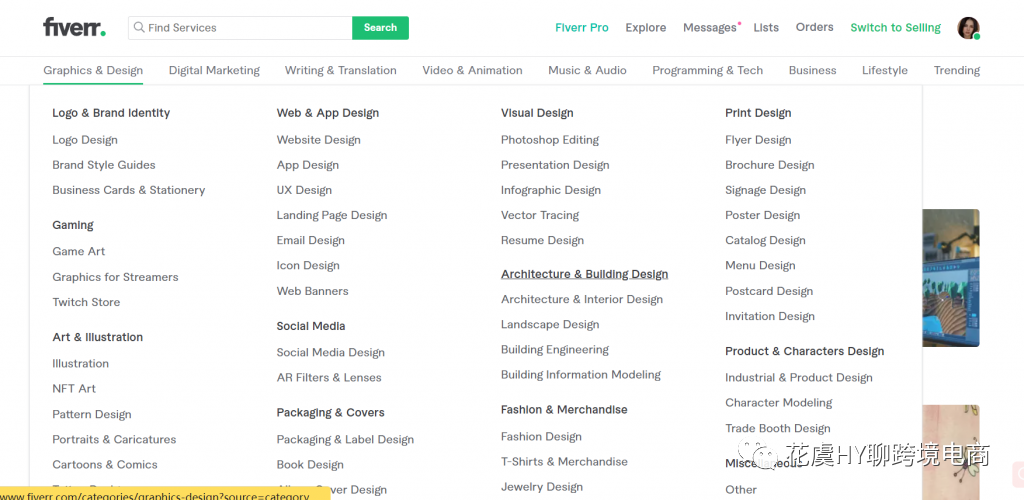Choose Logo Design from the menu

click(85, 140)
